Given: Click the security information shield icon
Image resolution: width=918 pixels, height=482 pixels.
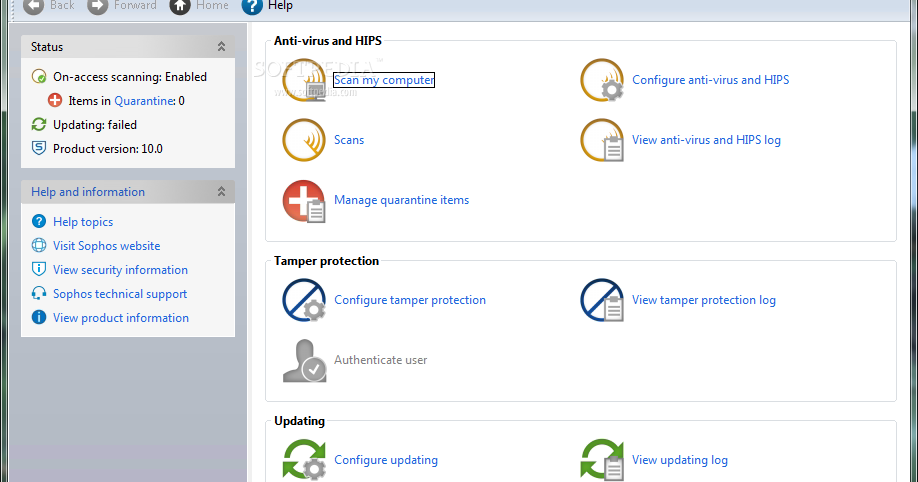Looking at the screenshot, I should 39,269.
